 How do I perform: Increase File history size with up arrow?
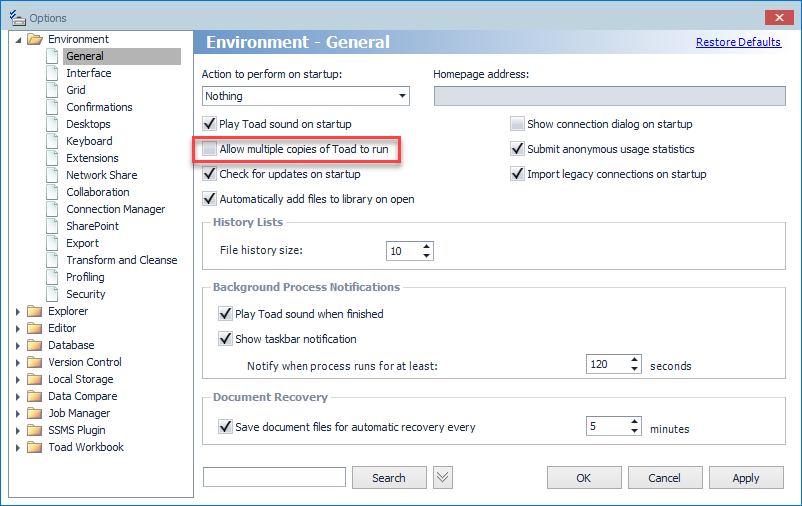pyautogui.click(x=427, y=247)
